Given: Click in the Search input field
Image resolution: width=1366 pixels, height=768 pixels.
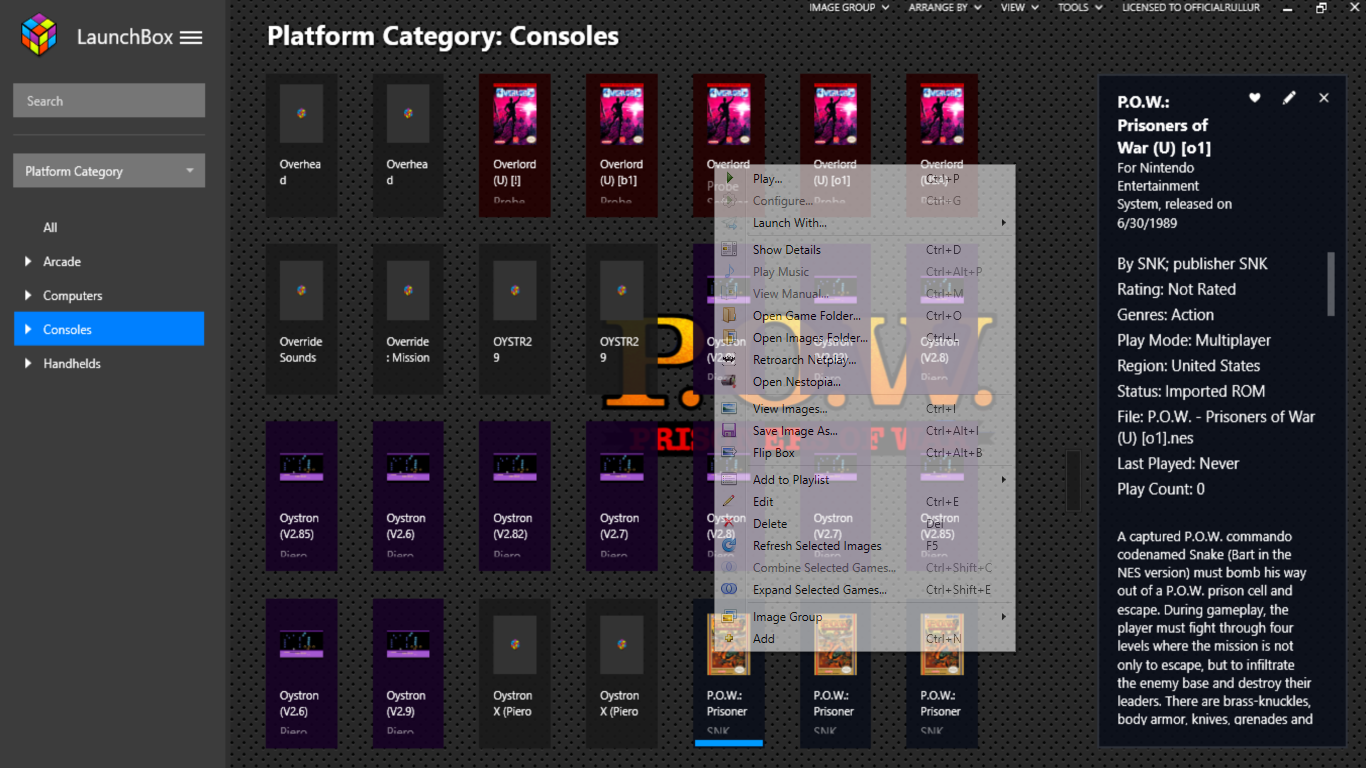Looking at the screenshot, I should [x=109, y=101].
